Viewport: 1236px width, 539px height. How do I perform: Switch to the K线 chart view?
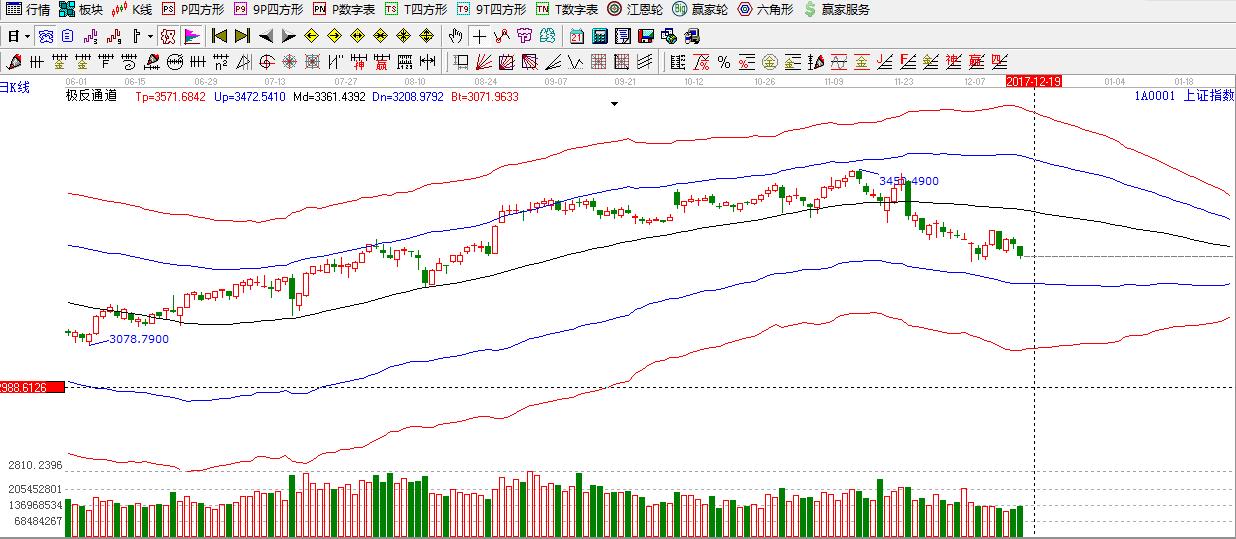(132, 9)
